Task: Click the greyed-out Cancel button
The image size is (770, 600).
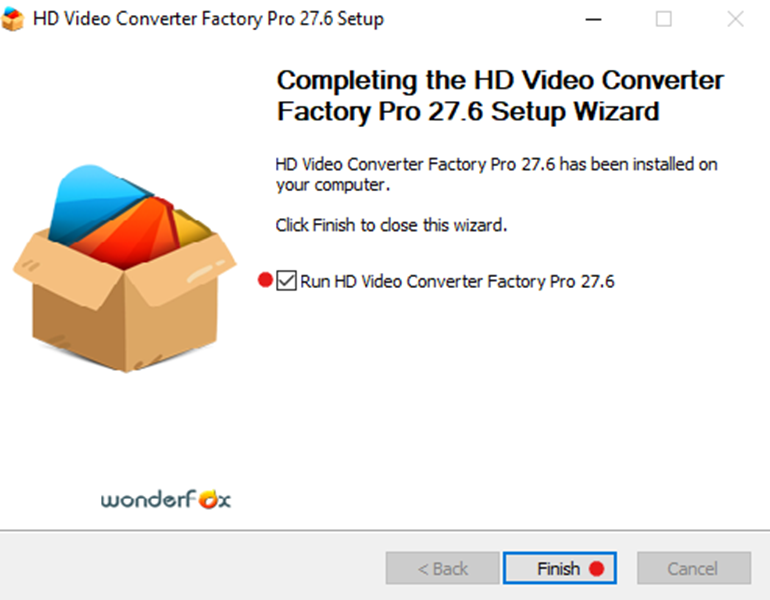Action: coord(694,568)
